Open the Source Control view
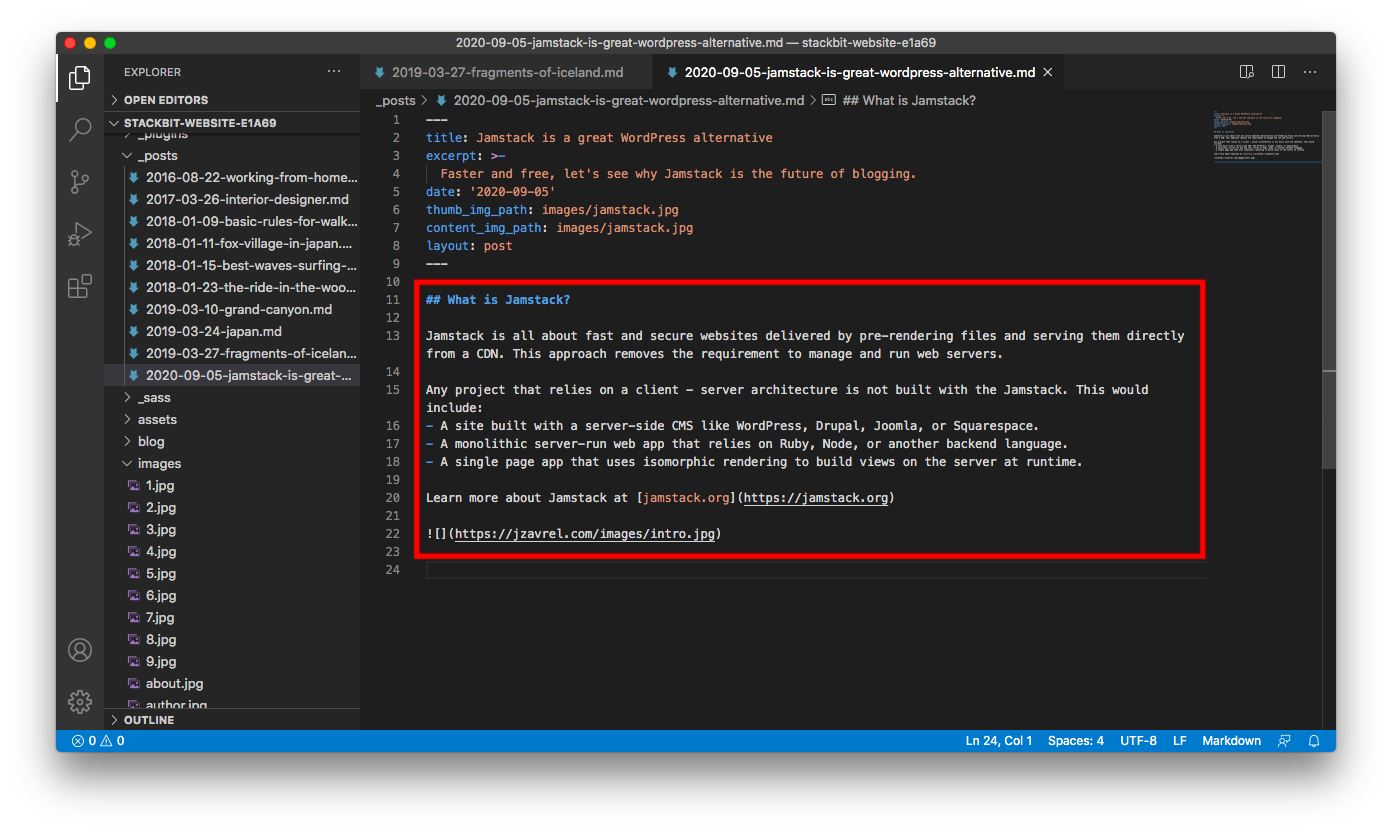Image resolution: width=1392 pixels, height=832 pixels. tap(80, 181)
